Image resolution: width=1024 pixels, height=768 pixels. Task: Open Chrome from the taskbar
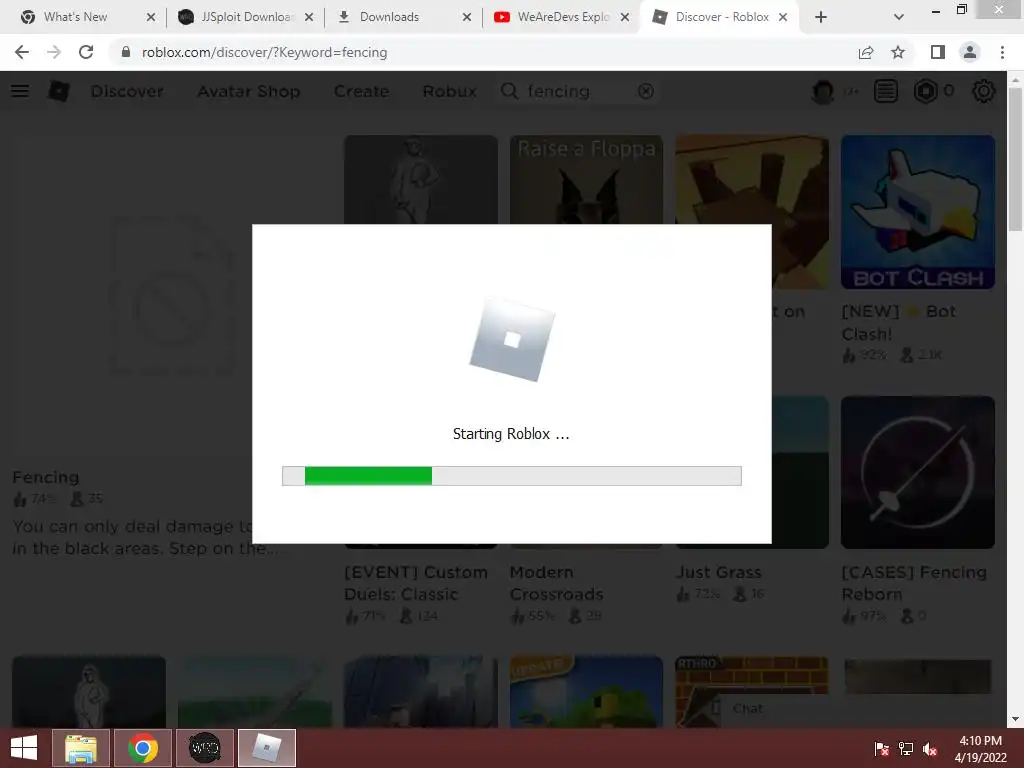pyautogui.click(x=142, y=748)
